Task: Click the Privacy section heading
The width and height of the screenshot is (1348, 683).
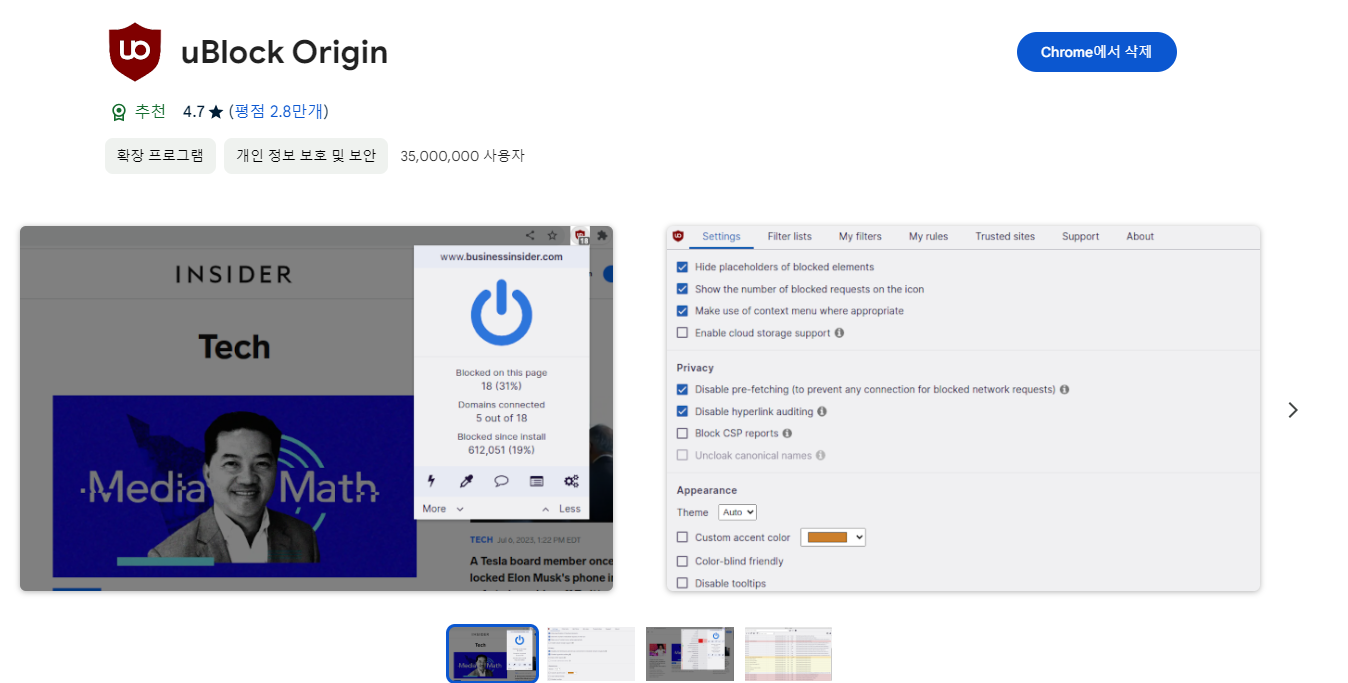Action: click(695, 368)
